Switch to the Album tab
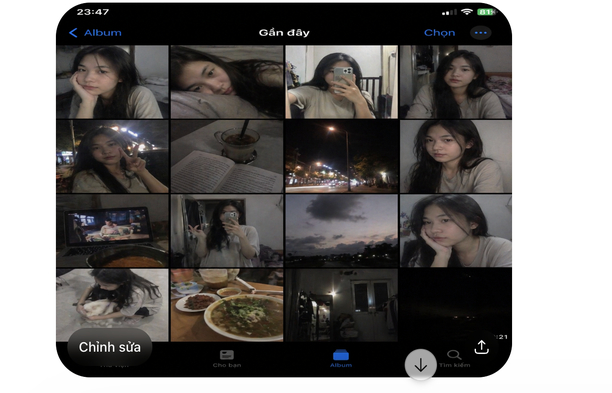 click(341, 359)
